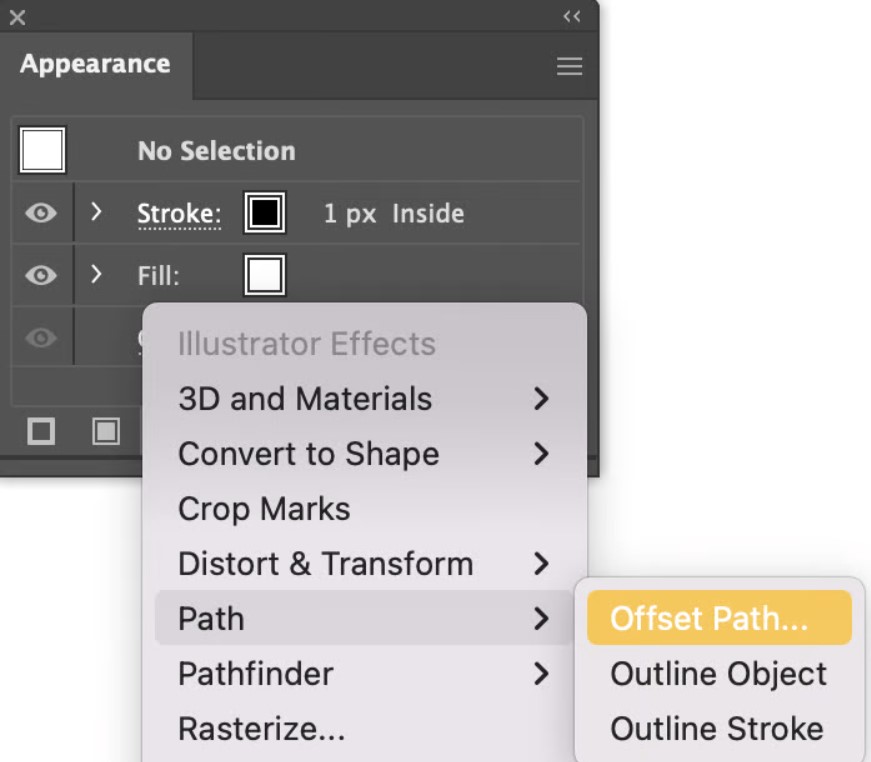Choose Outline Object from Path submenu
871x762 pixels.
719,673
